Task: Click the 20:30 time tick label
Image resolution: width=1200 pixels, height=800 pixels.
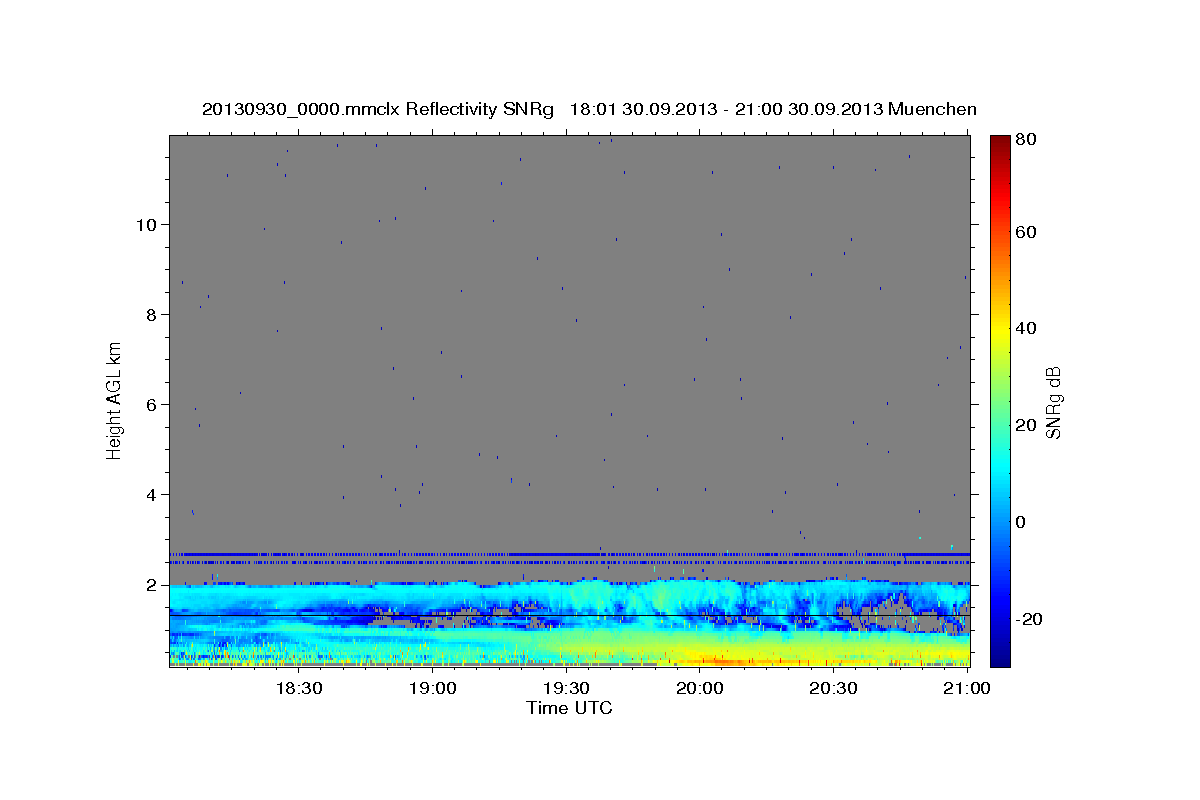Action: 833,689
